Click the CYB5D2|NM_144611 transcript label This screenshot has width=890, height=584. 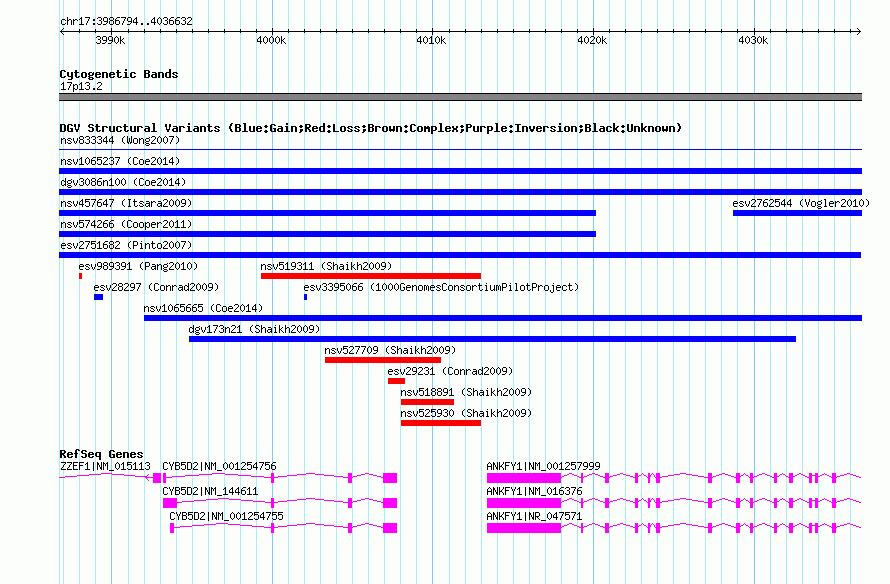[210, 491]
